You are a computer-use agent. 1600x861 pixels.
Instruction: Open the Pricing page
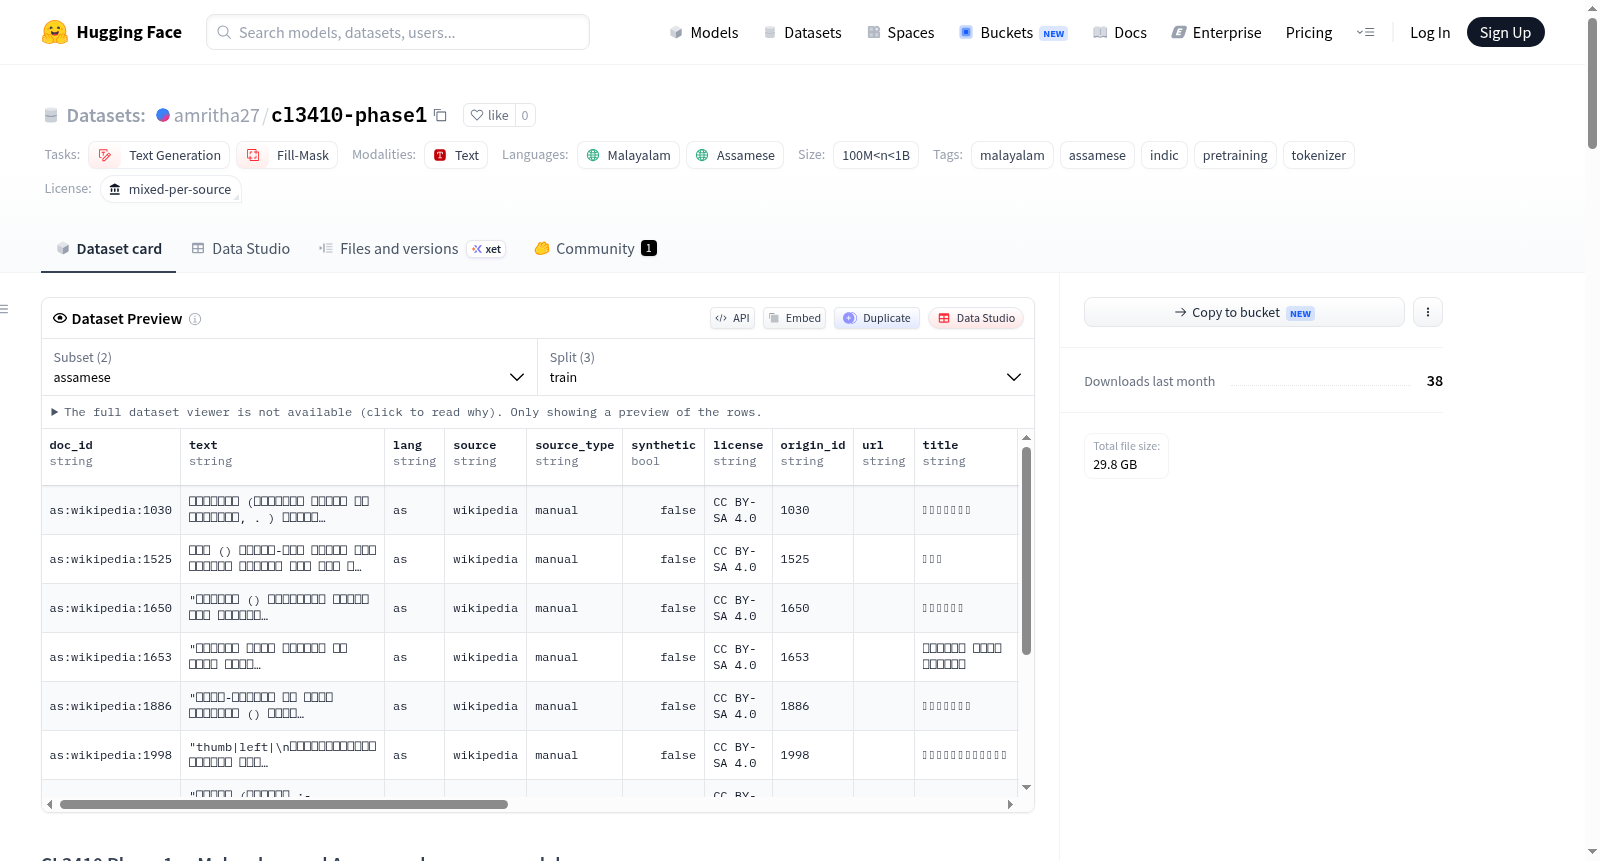[x=1309, y=32]
